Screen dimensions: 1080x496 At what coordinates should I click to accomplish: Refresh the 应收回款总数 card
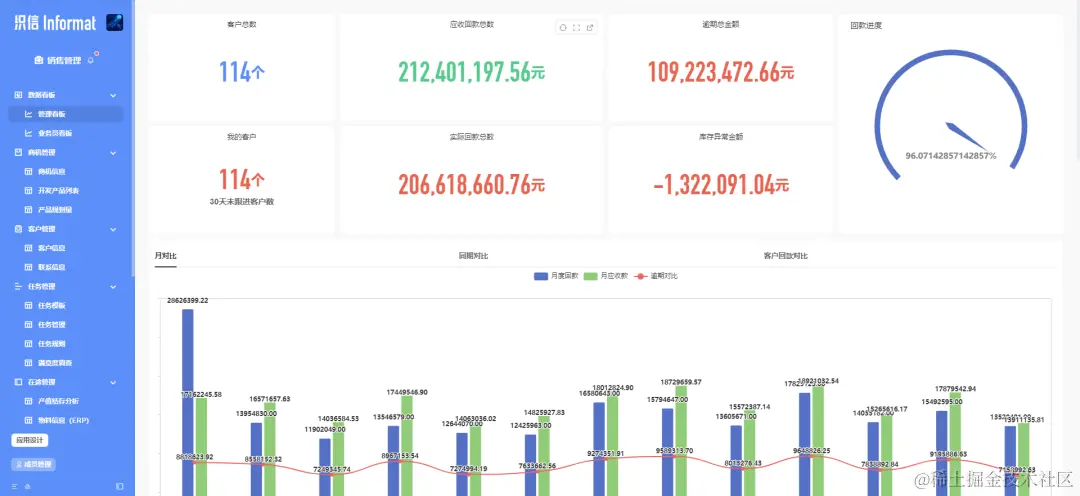point(563,28)
